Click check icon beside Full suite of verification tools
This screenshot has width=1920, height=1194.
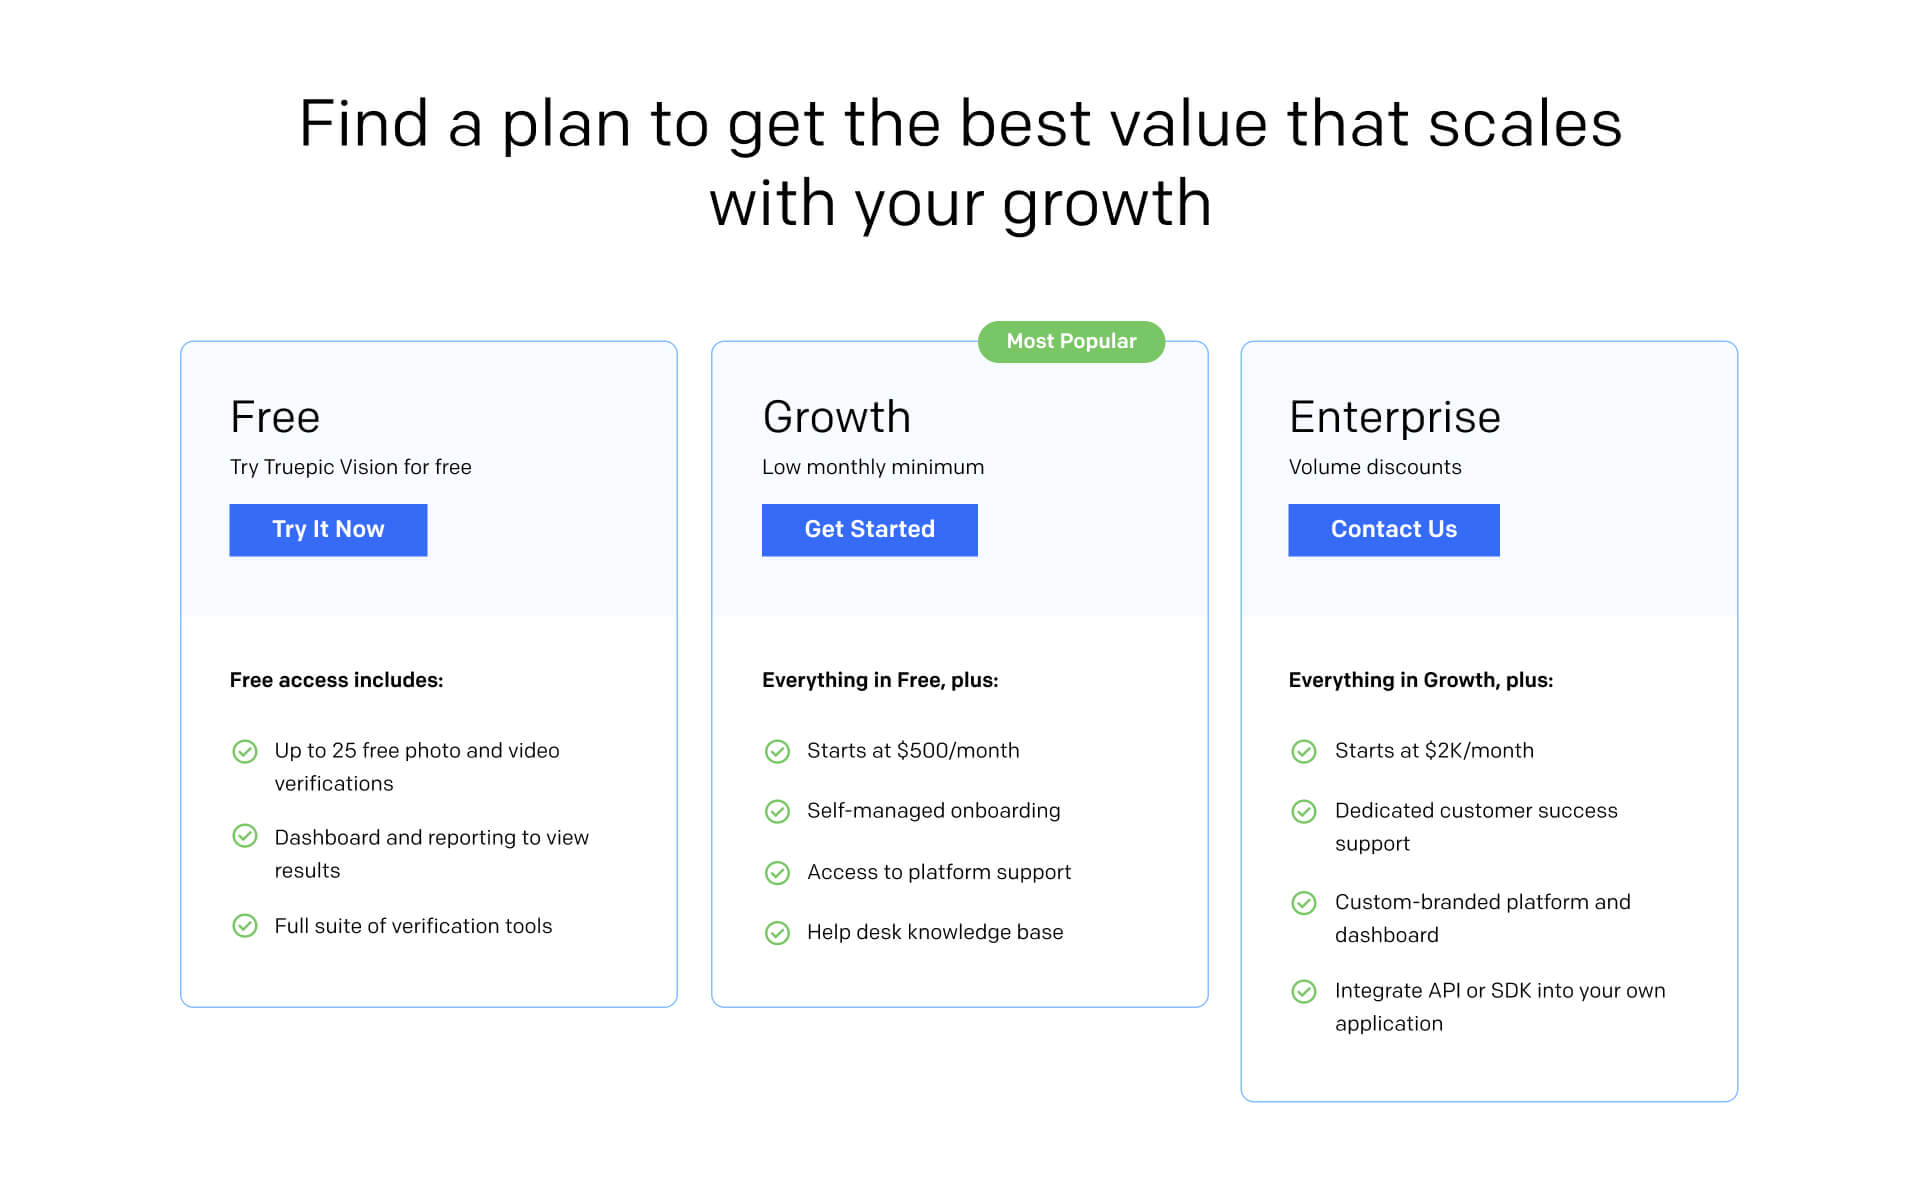point(245,926)
